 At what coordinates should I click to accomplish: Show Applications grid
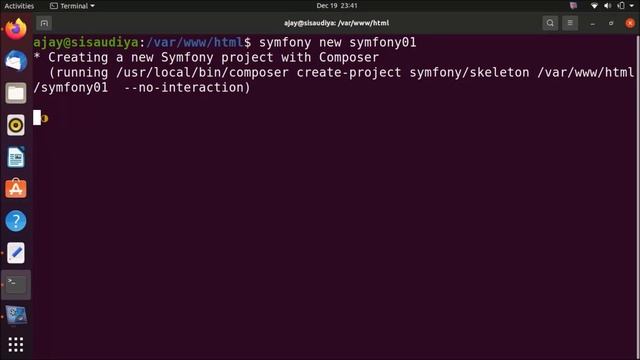click(16, 344)
